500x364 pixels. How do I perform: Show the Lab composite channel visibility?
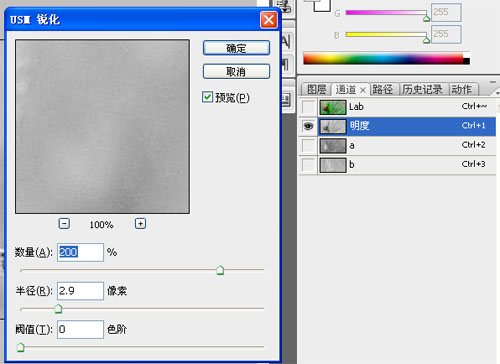click(308, 107)
